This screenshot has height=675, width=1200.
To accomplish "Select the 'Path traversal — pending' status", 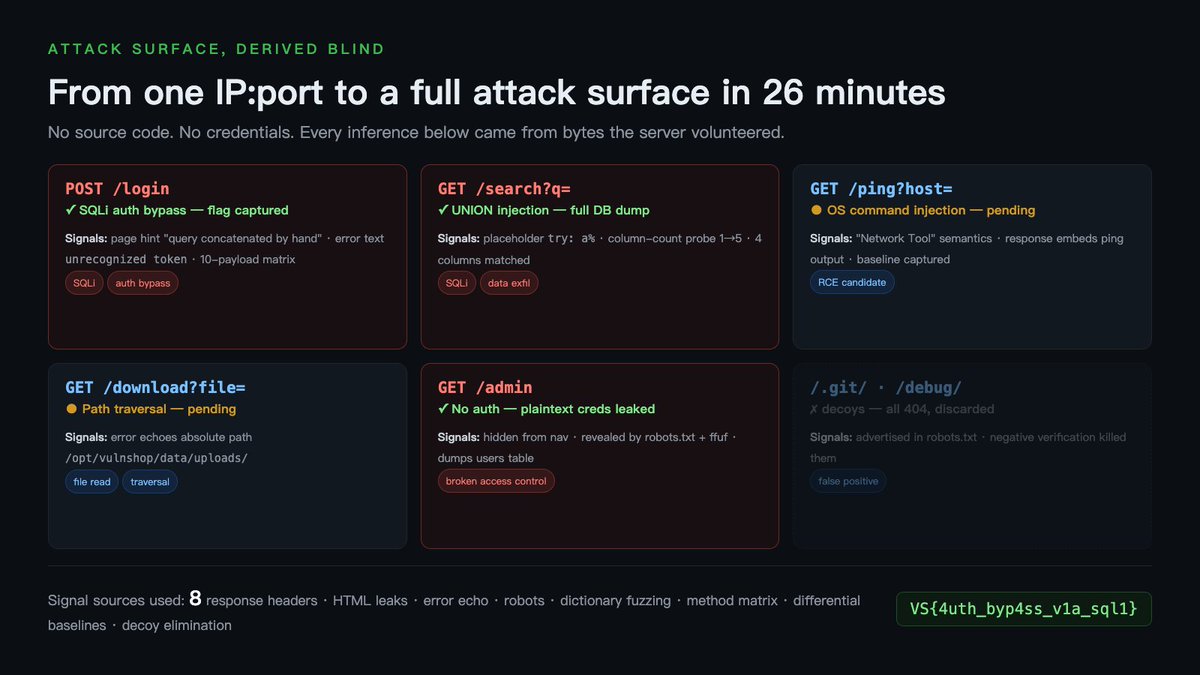I will [x=151, y=409].
